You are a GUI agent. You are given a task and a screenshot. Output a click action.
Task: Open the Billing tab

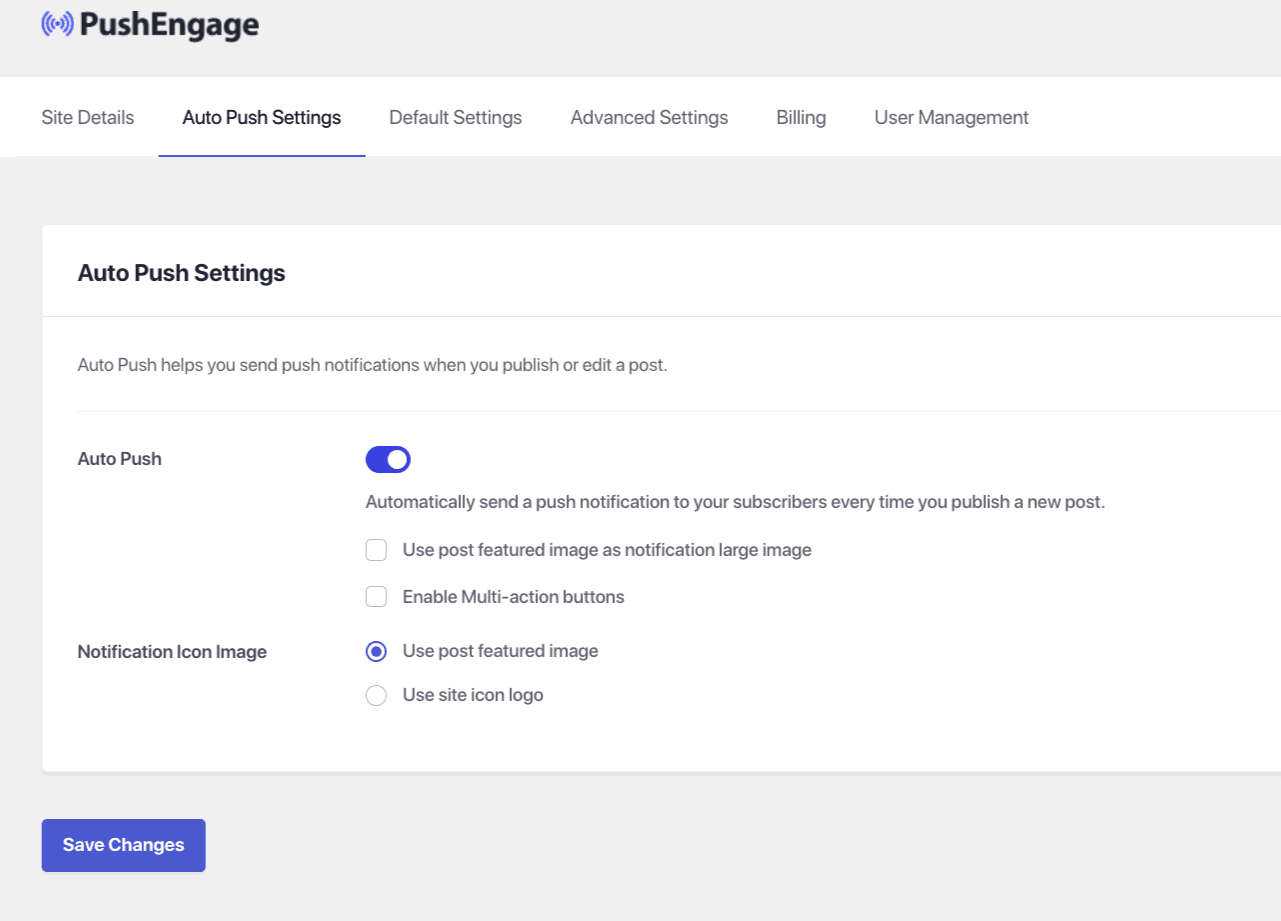pos(801,118)
